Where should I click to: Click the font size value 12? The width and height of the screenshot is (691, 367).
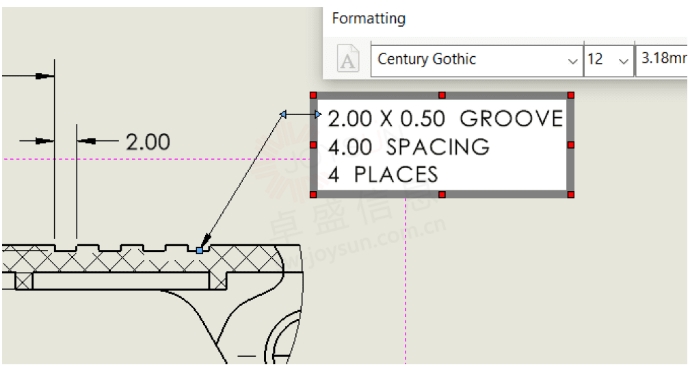[x=595, y=59]
